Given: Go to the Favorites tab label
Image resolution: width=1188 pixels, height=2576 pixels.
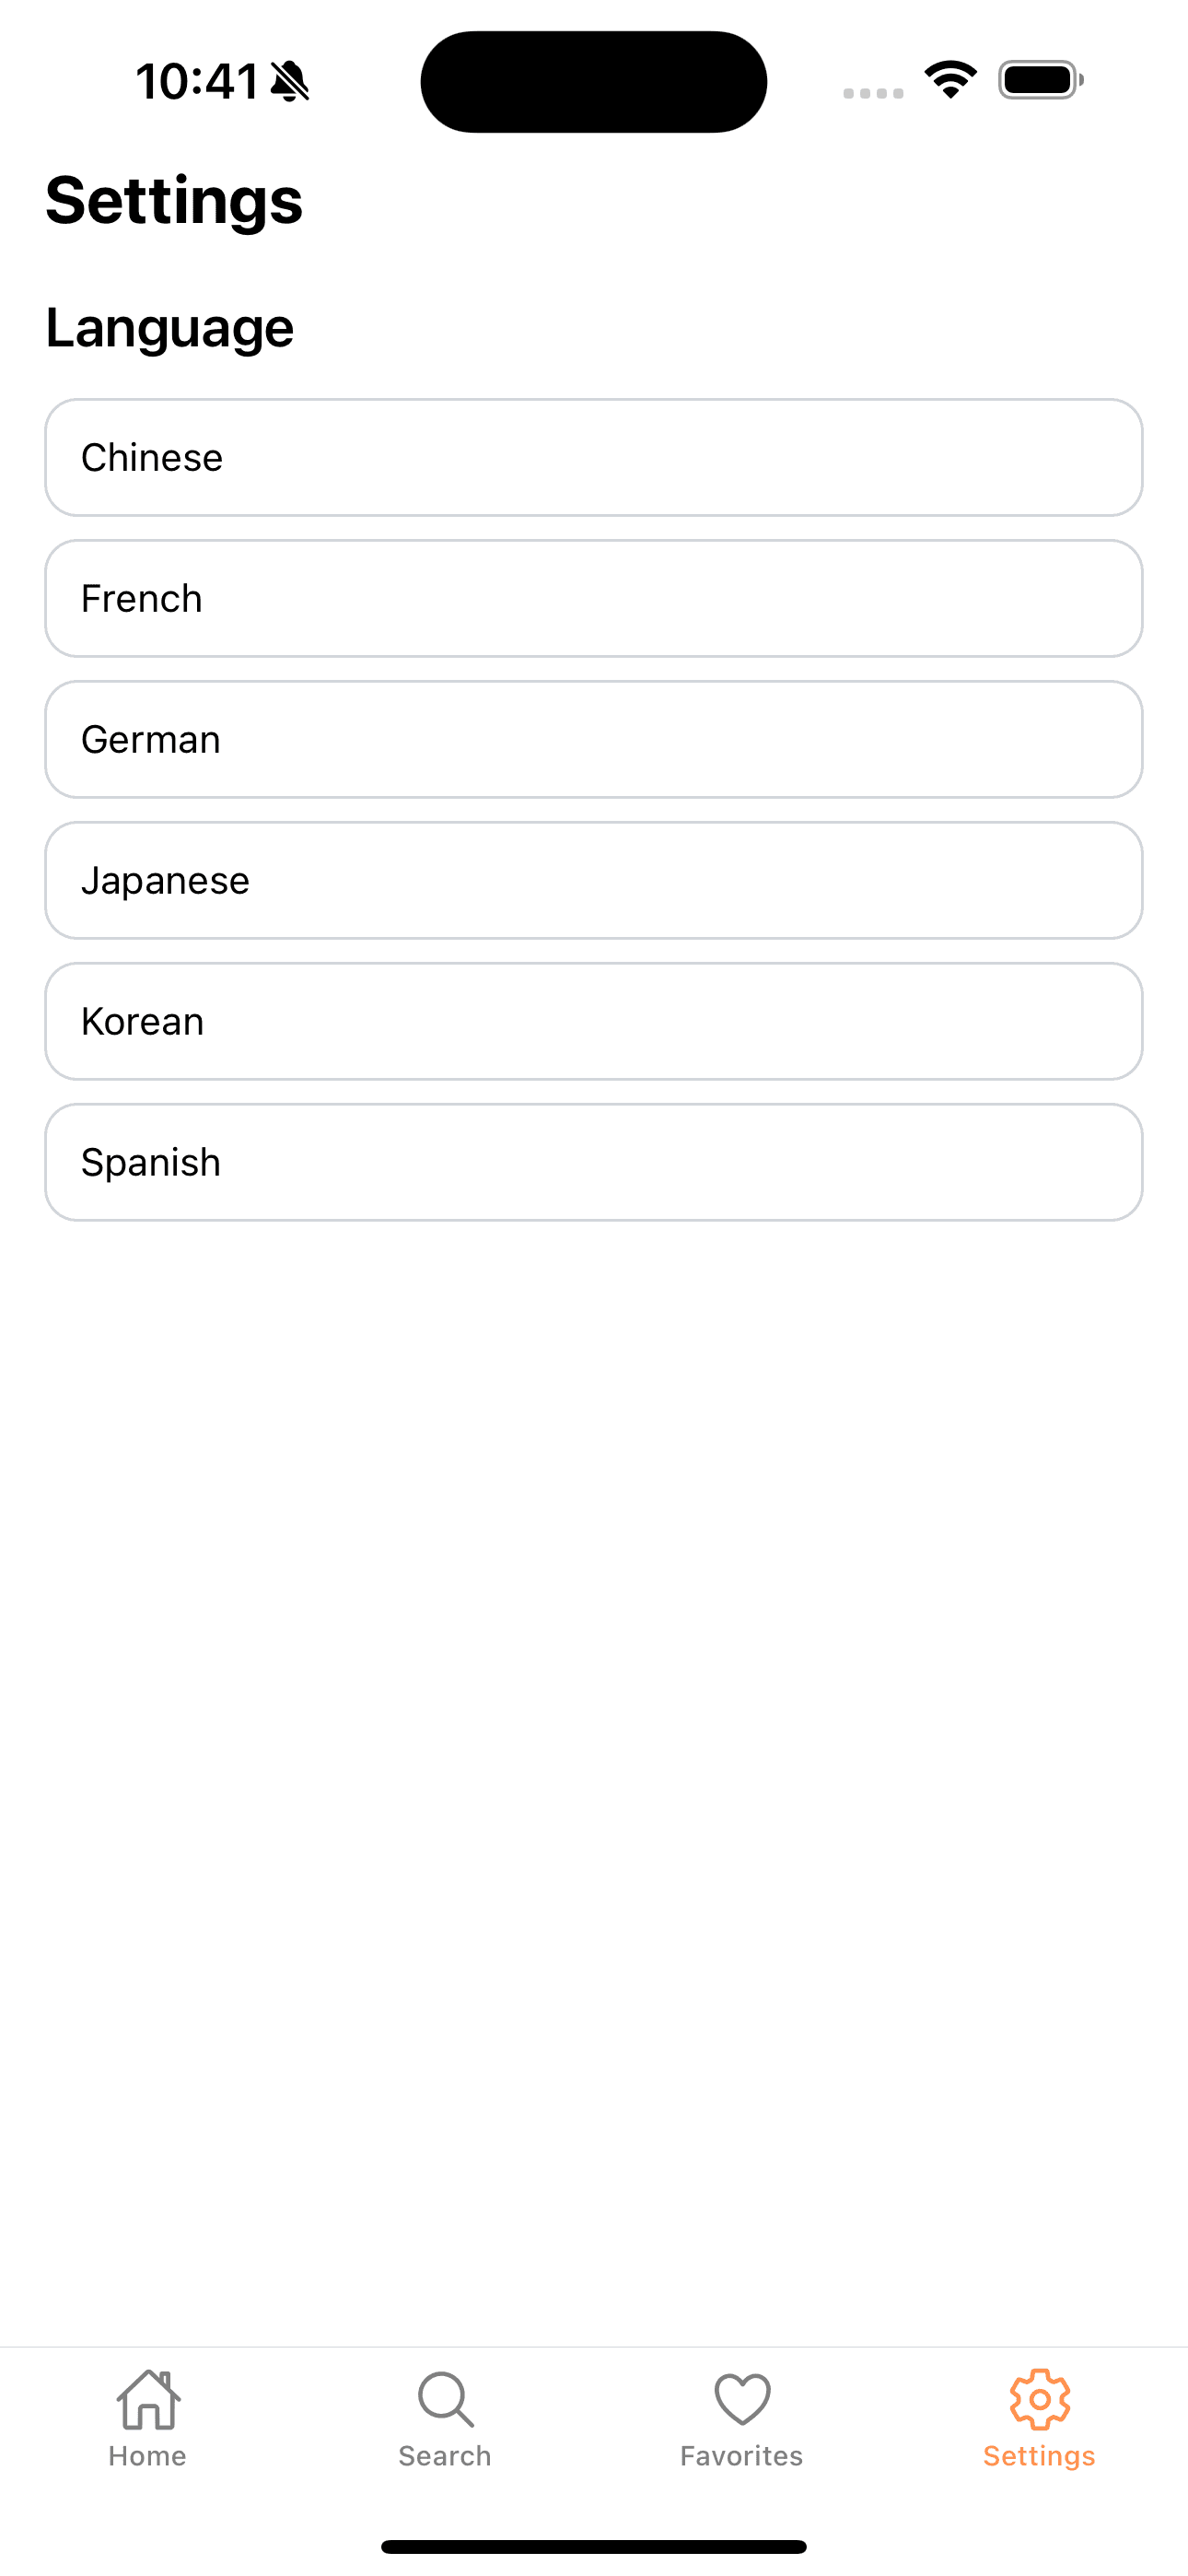Looking at the screenshot, I should pos(742,2456).
